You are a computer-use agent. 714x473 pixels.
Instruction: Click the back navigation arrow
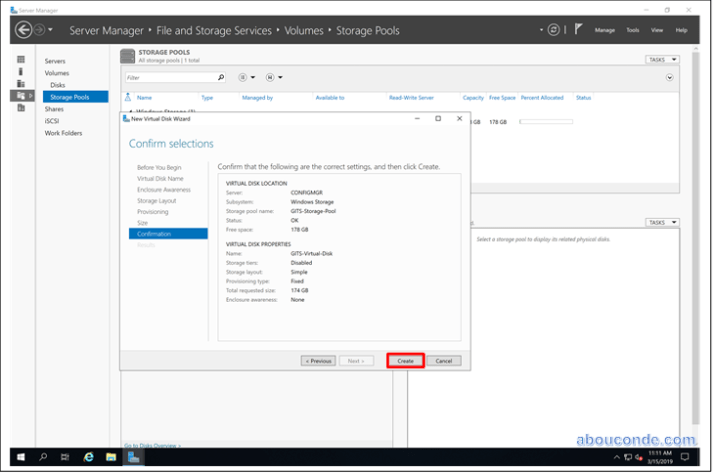(x=25, y=30)
